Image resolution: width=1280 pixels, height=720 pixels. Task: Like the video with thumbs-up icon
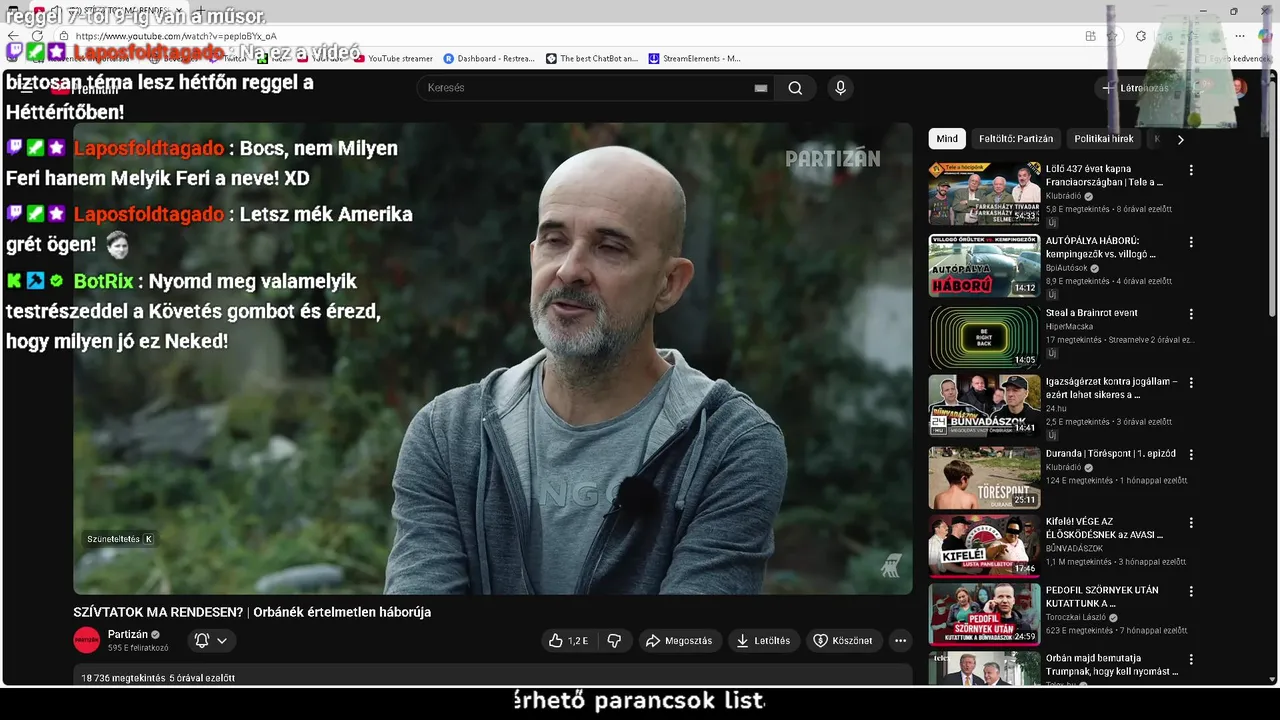point(568,641)
